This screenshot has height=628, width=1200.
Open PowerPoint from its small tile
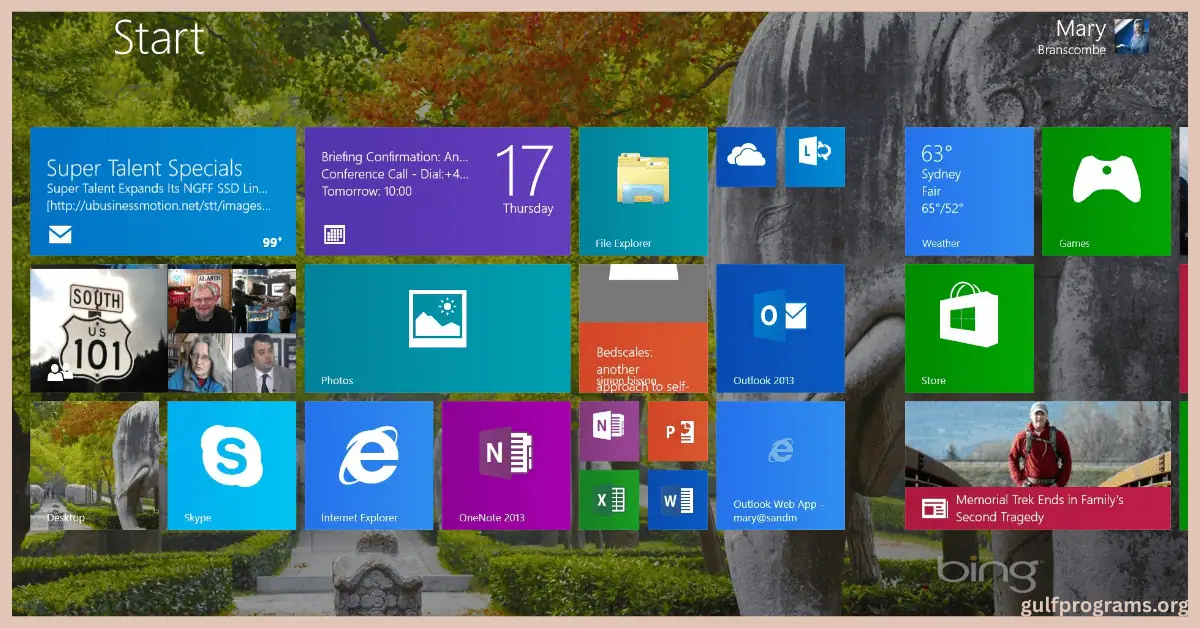678,432
